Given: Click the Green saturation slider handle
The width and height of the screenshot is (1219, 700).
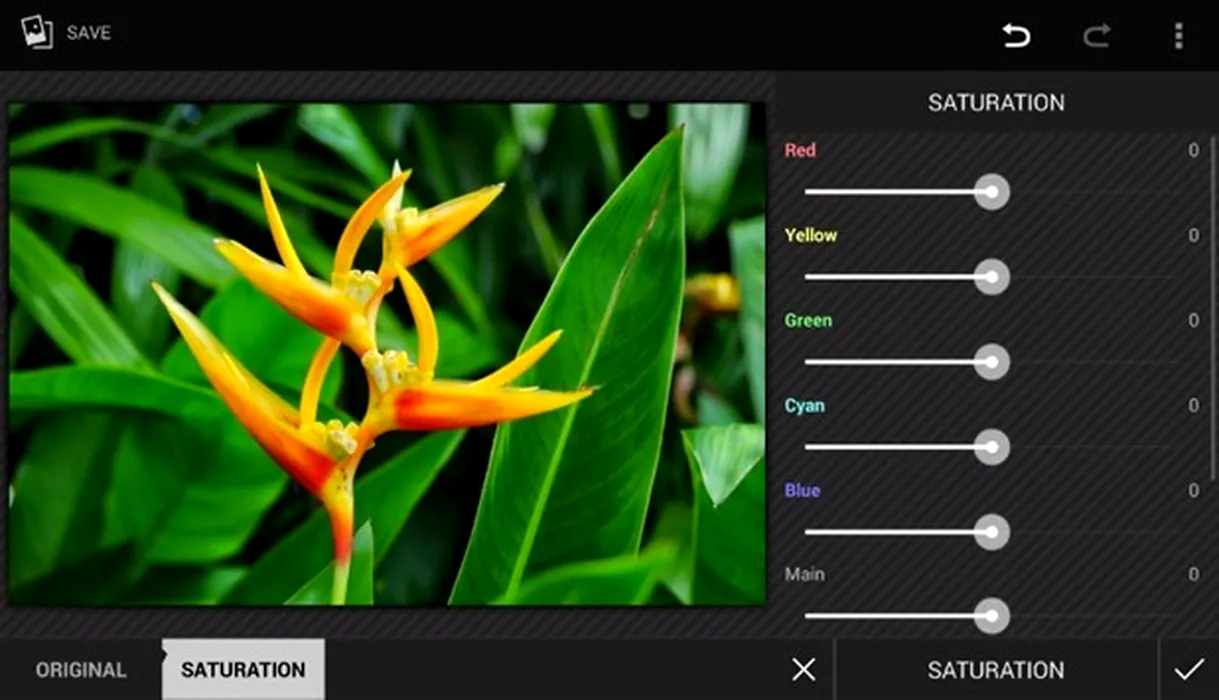Looking at the screenshot, I should pyautogui.click(x=991, y=362).
